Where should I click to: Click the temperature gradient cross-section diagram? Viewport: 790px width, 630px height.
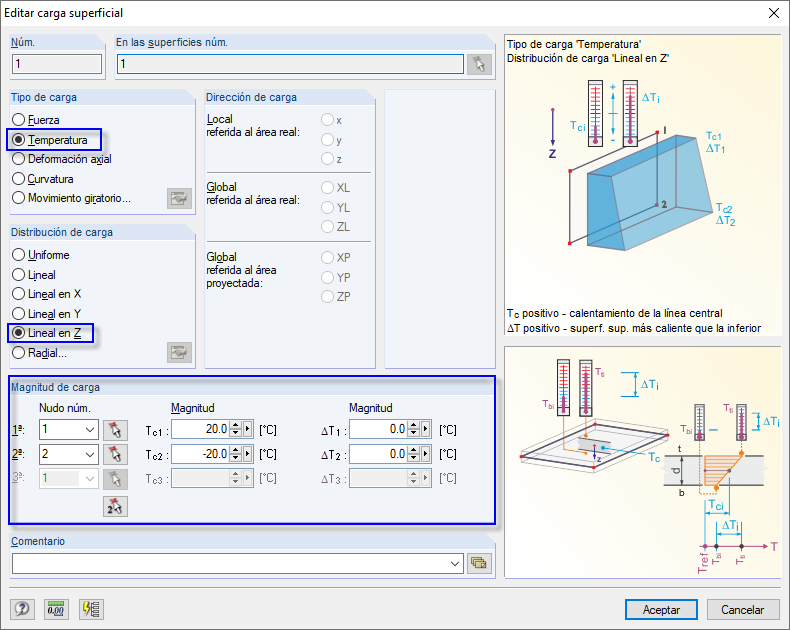tap(643, 462)
